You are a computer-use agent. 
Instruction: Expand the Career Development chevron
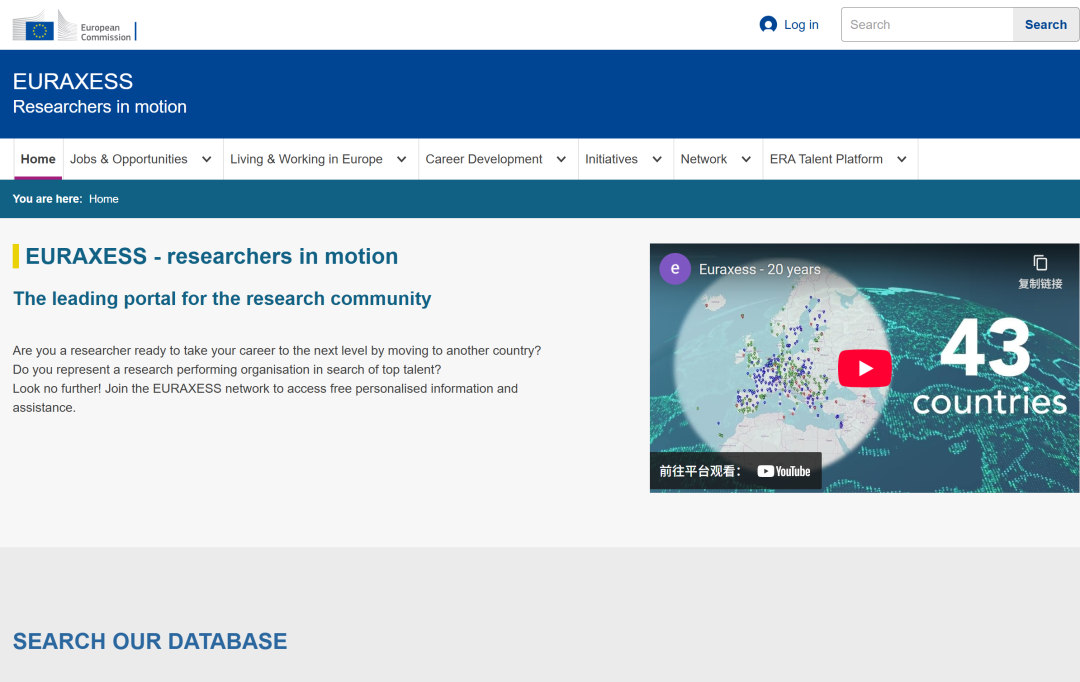pos(561,159)
